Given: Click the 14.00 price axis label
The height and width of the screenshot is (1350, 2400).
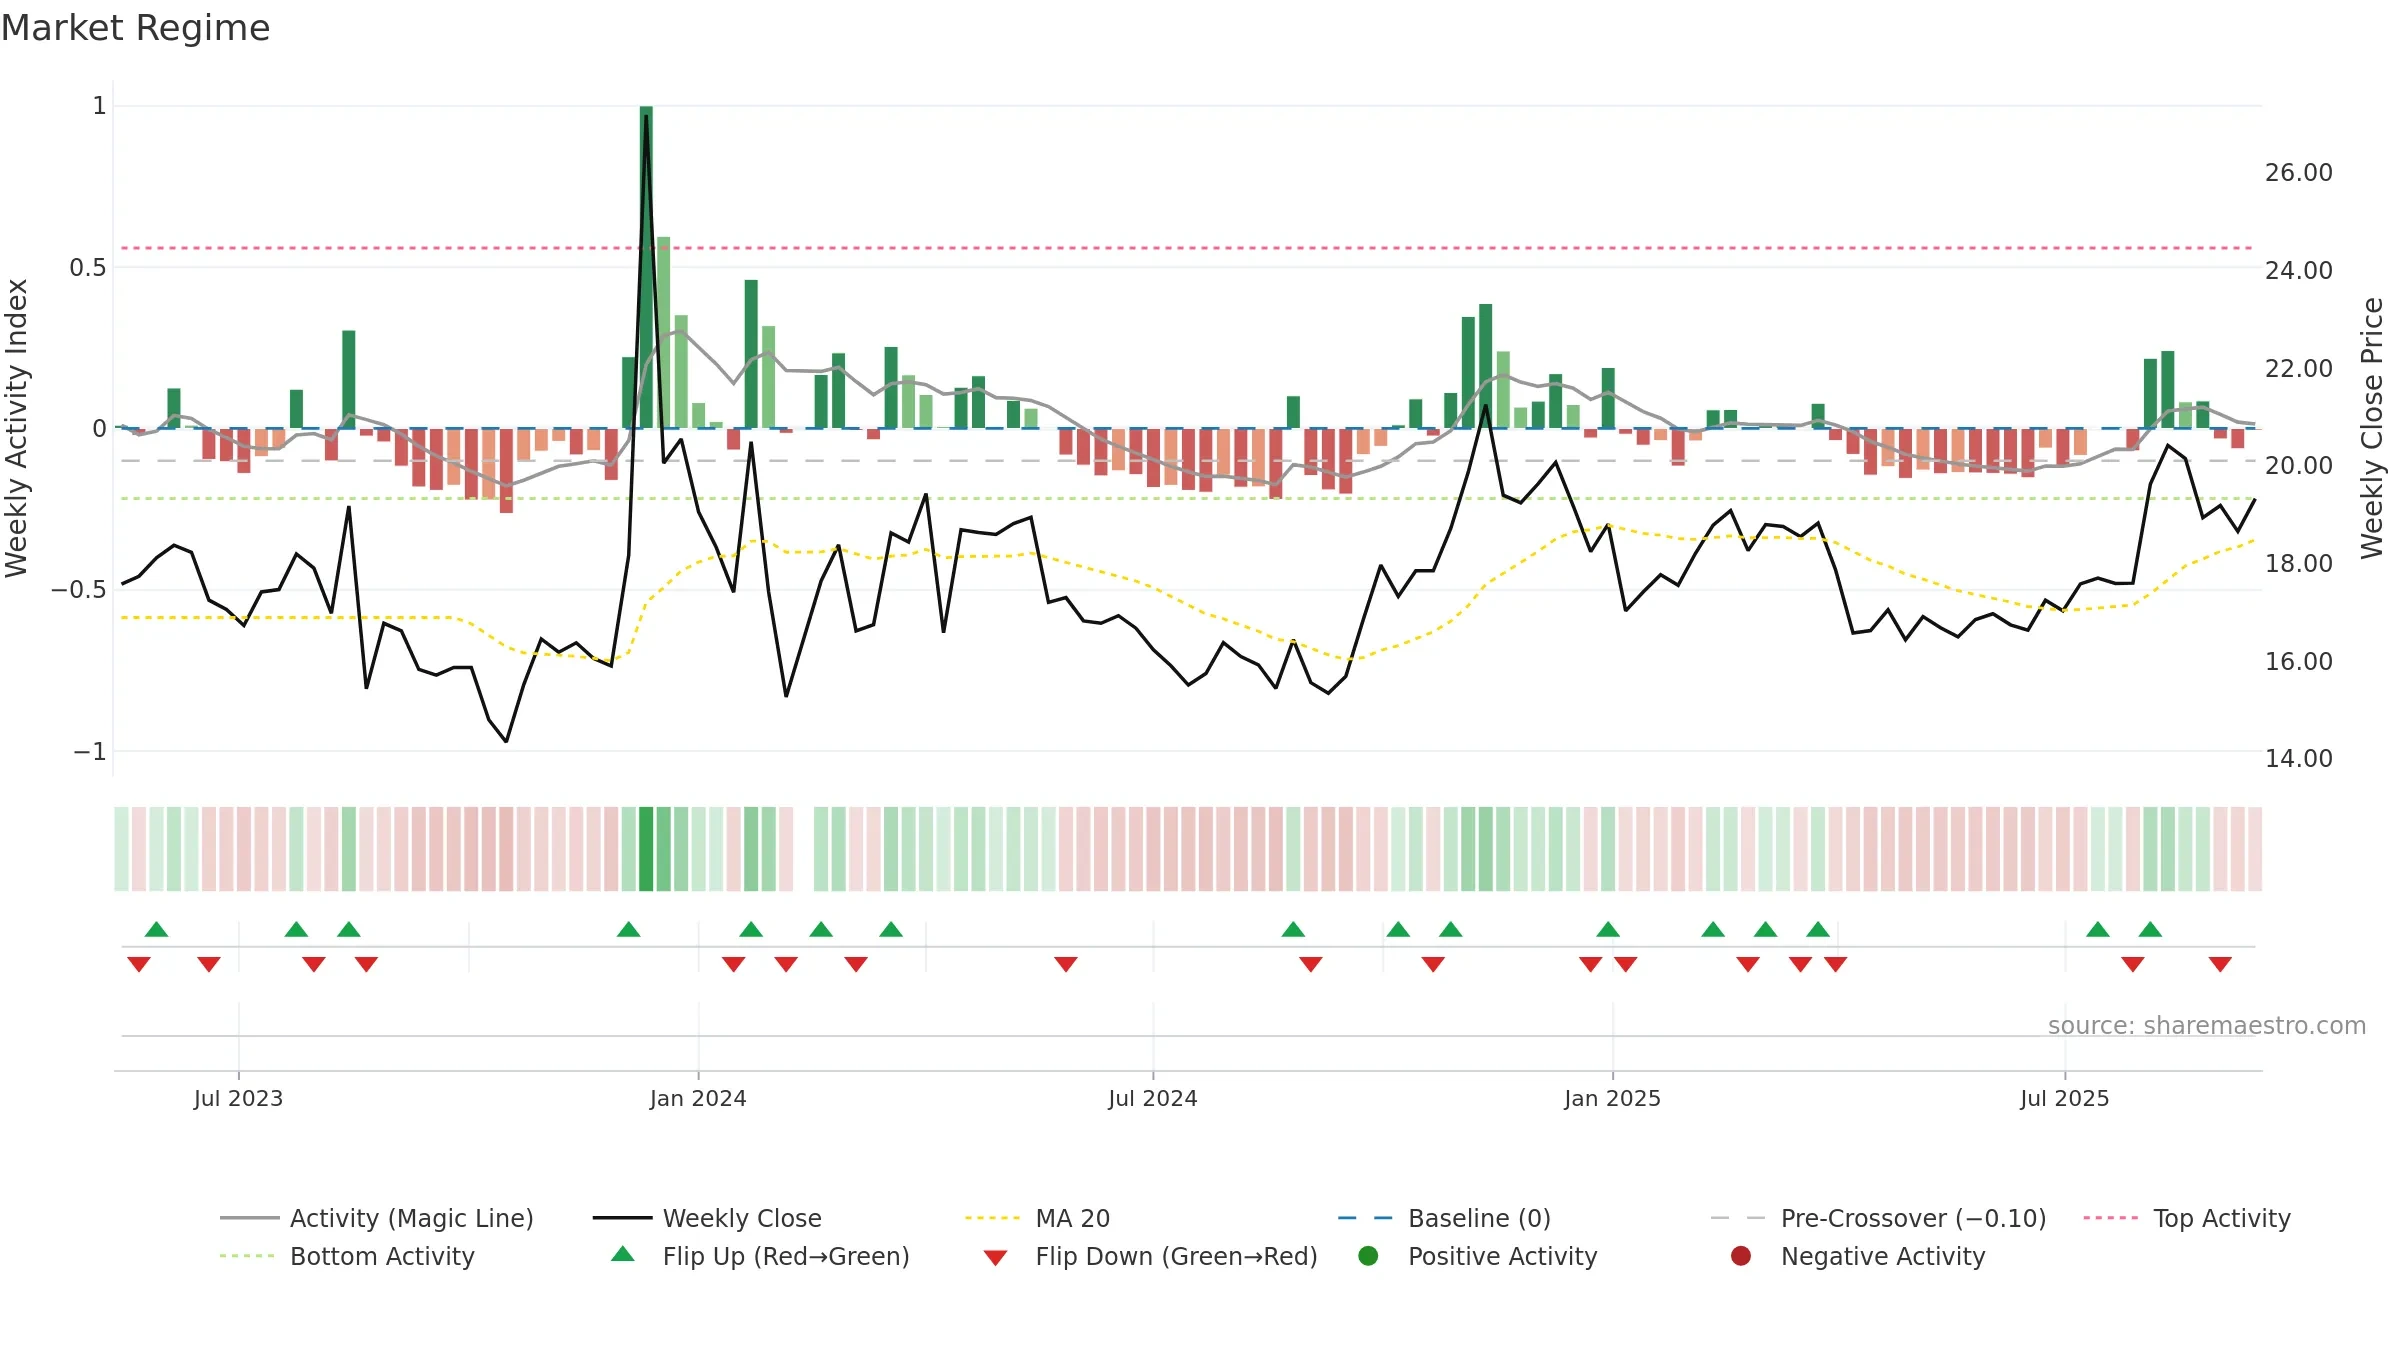Looking at the screenshot, I should tap(2299, 759).
